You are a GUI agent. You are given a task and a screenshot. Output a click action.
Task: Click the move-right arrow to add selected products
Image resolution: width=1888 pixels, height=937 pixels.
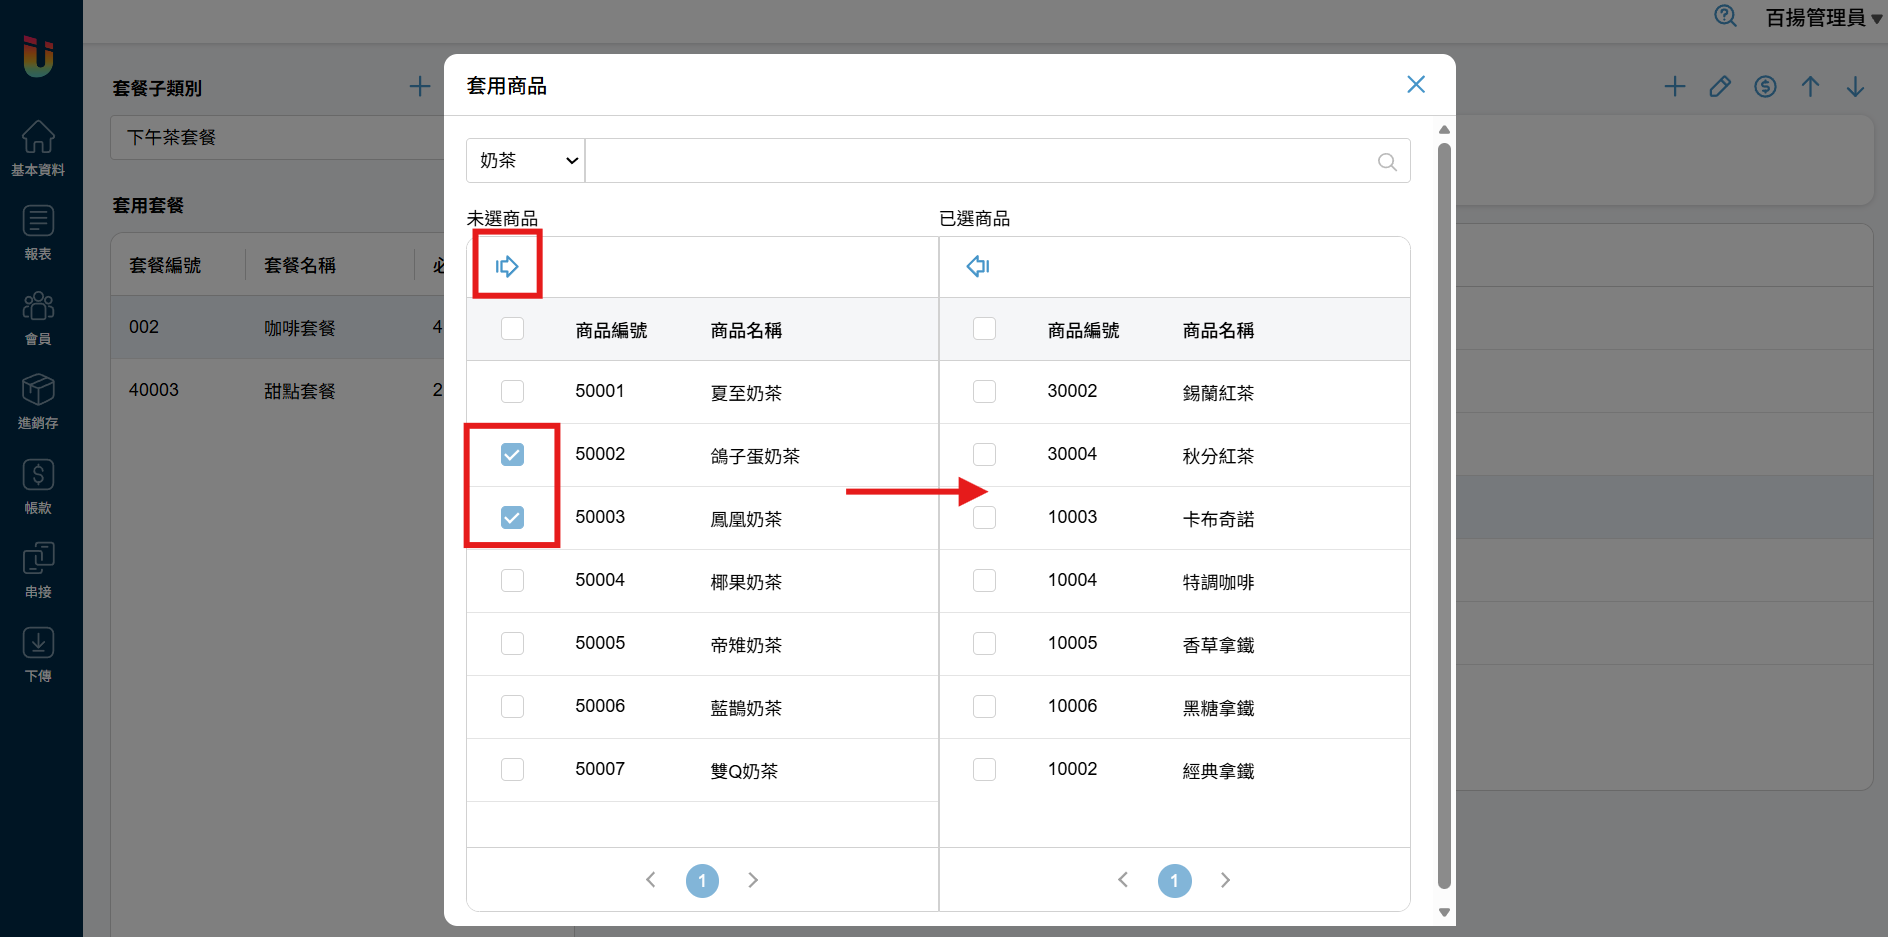tap(507, 266)
